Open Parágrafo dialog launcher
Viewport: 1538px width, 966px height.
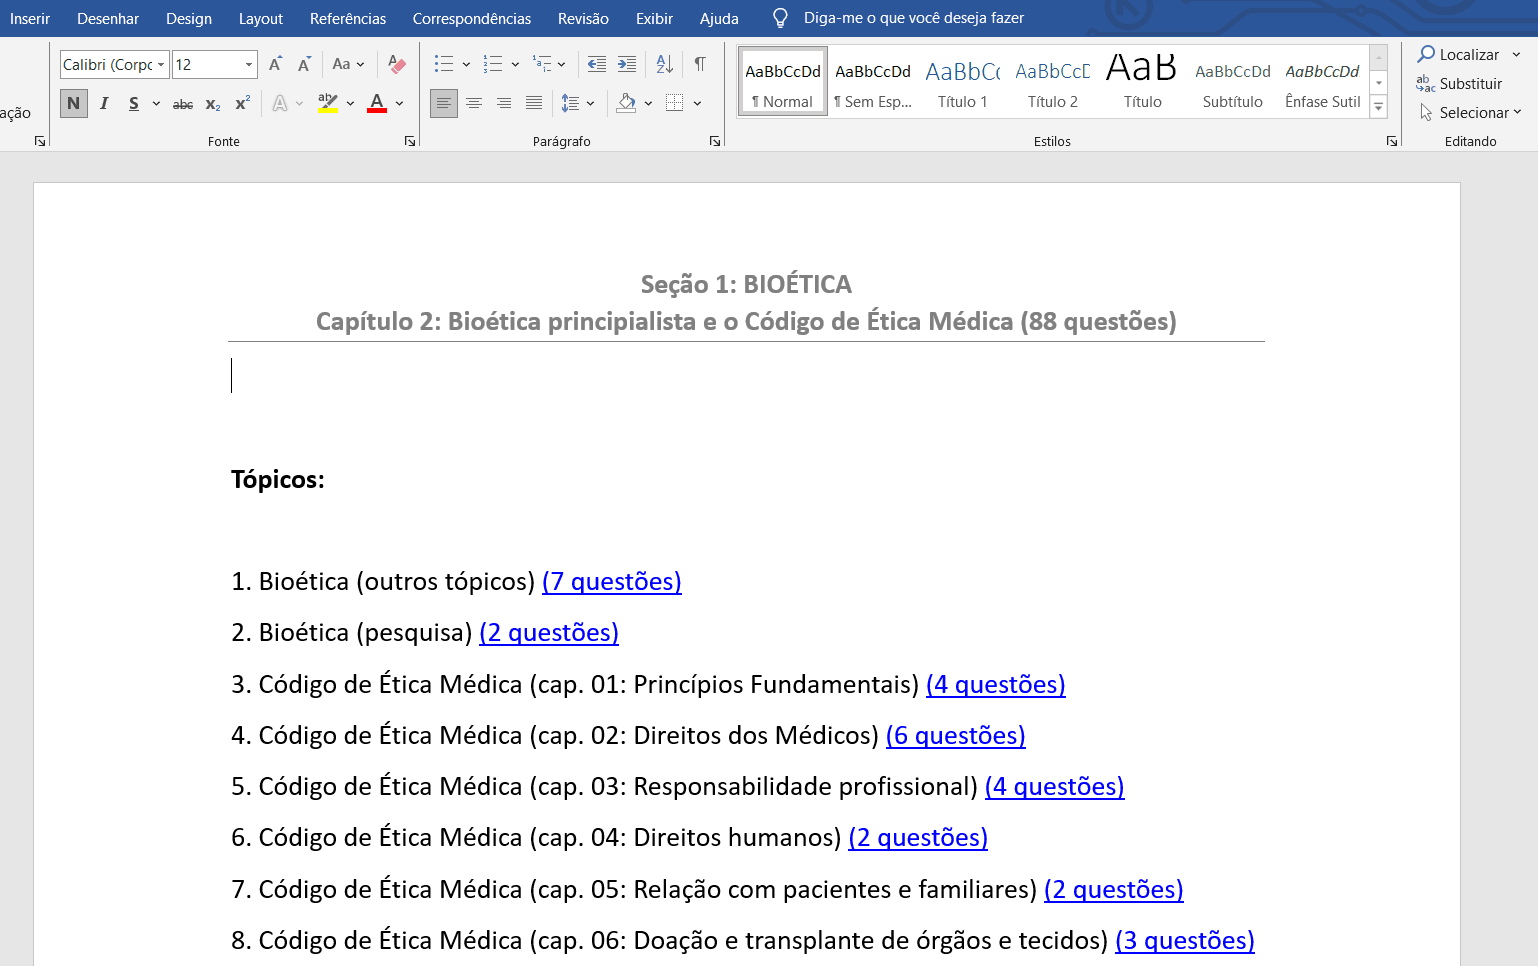coord(715,142)
